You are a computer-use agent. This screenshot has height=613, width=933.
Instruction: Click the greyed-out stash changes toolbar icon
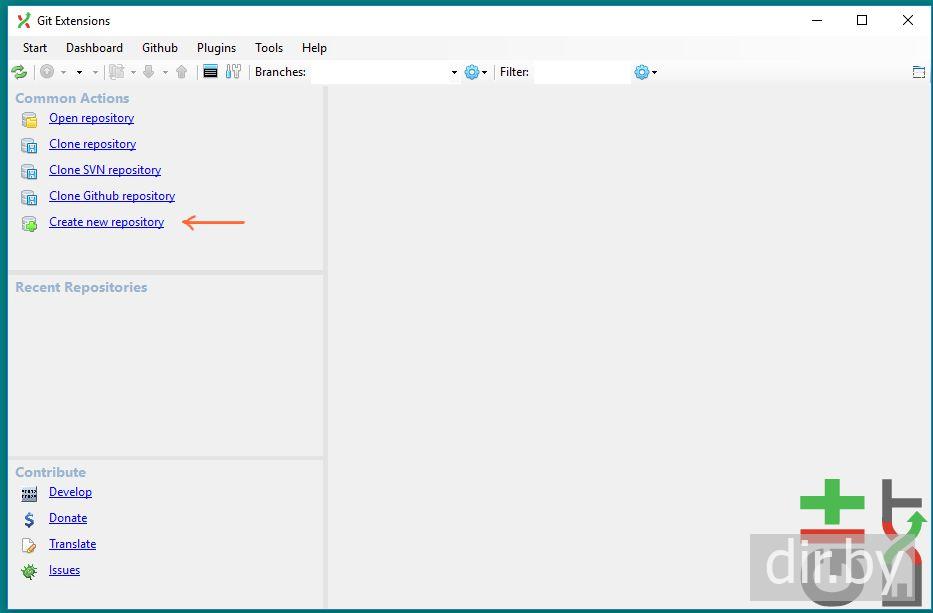(117, 72)
